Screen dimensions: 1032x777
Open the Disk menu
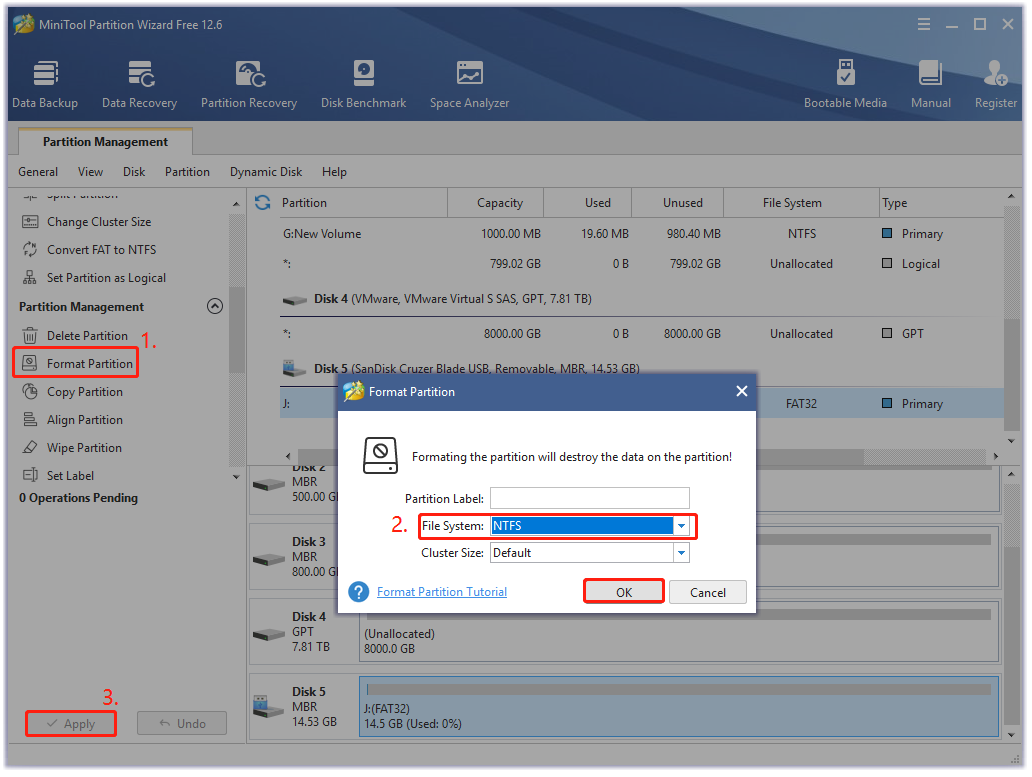click(134, 172)
